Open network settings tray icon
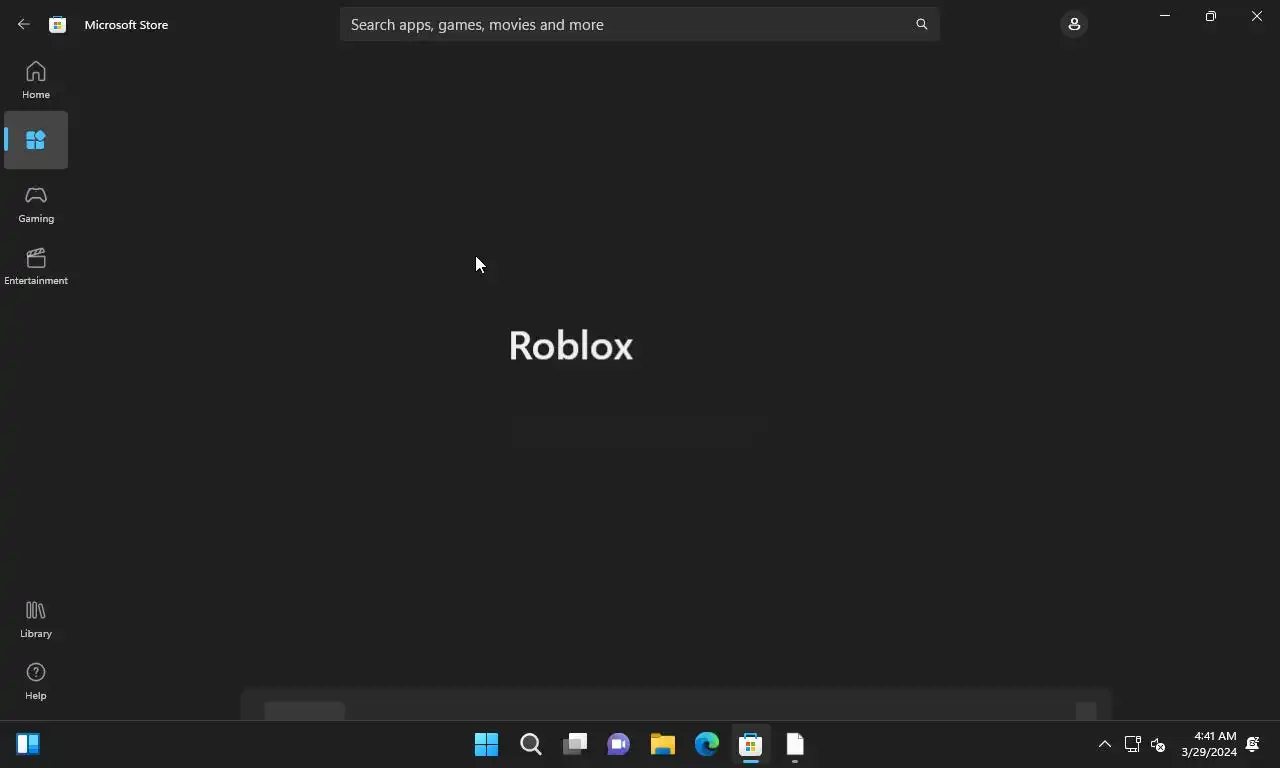 click(1133, 744)
